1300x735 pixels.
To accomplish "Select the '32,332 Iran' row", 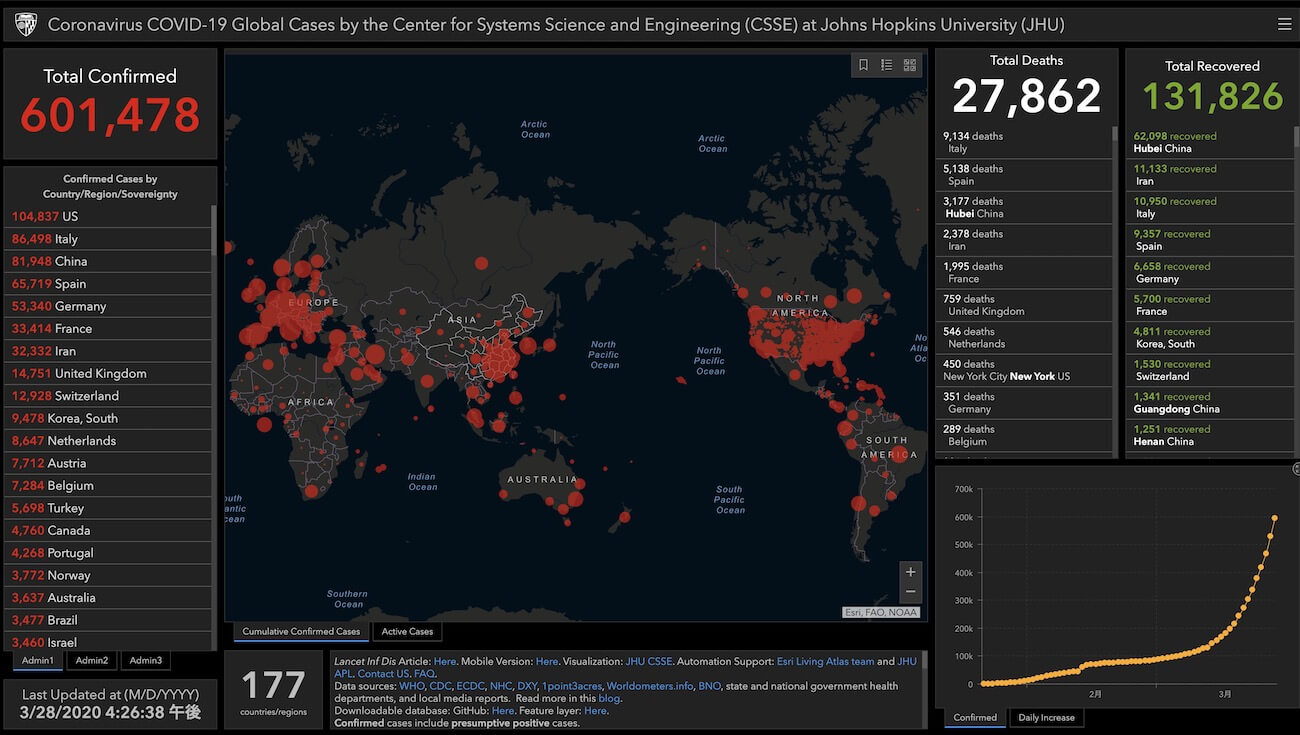I will tap(110, 351).
